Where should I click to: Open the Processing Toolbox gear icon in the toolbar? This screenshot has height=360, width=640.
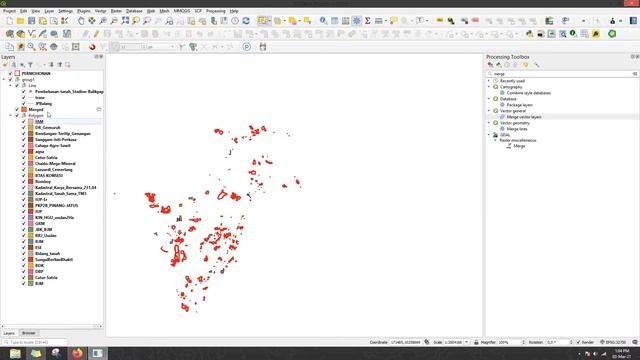click(x=356, y=20)
